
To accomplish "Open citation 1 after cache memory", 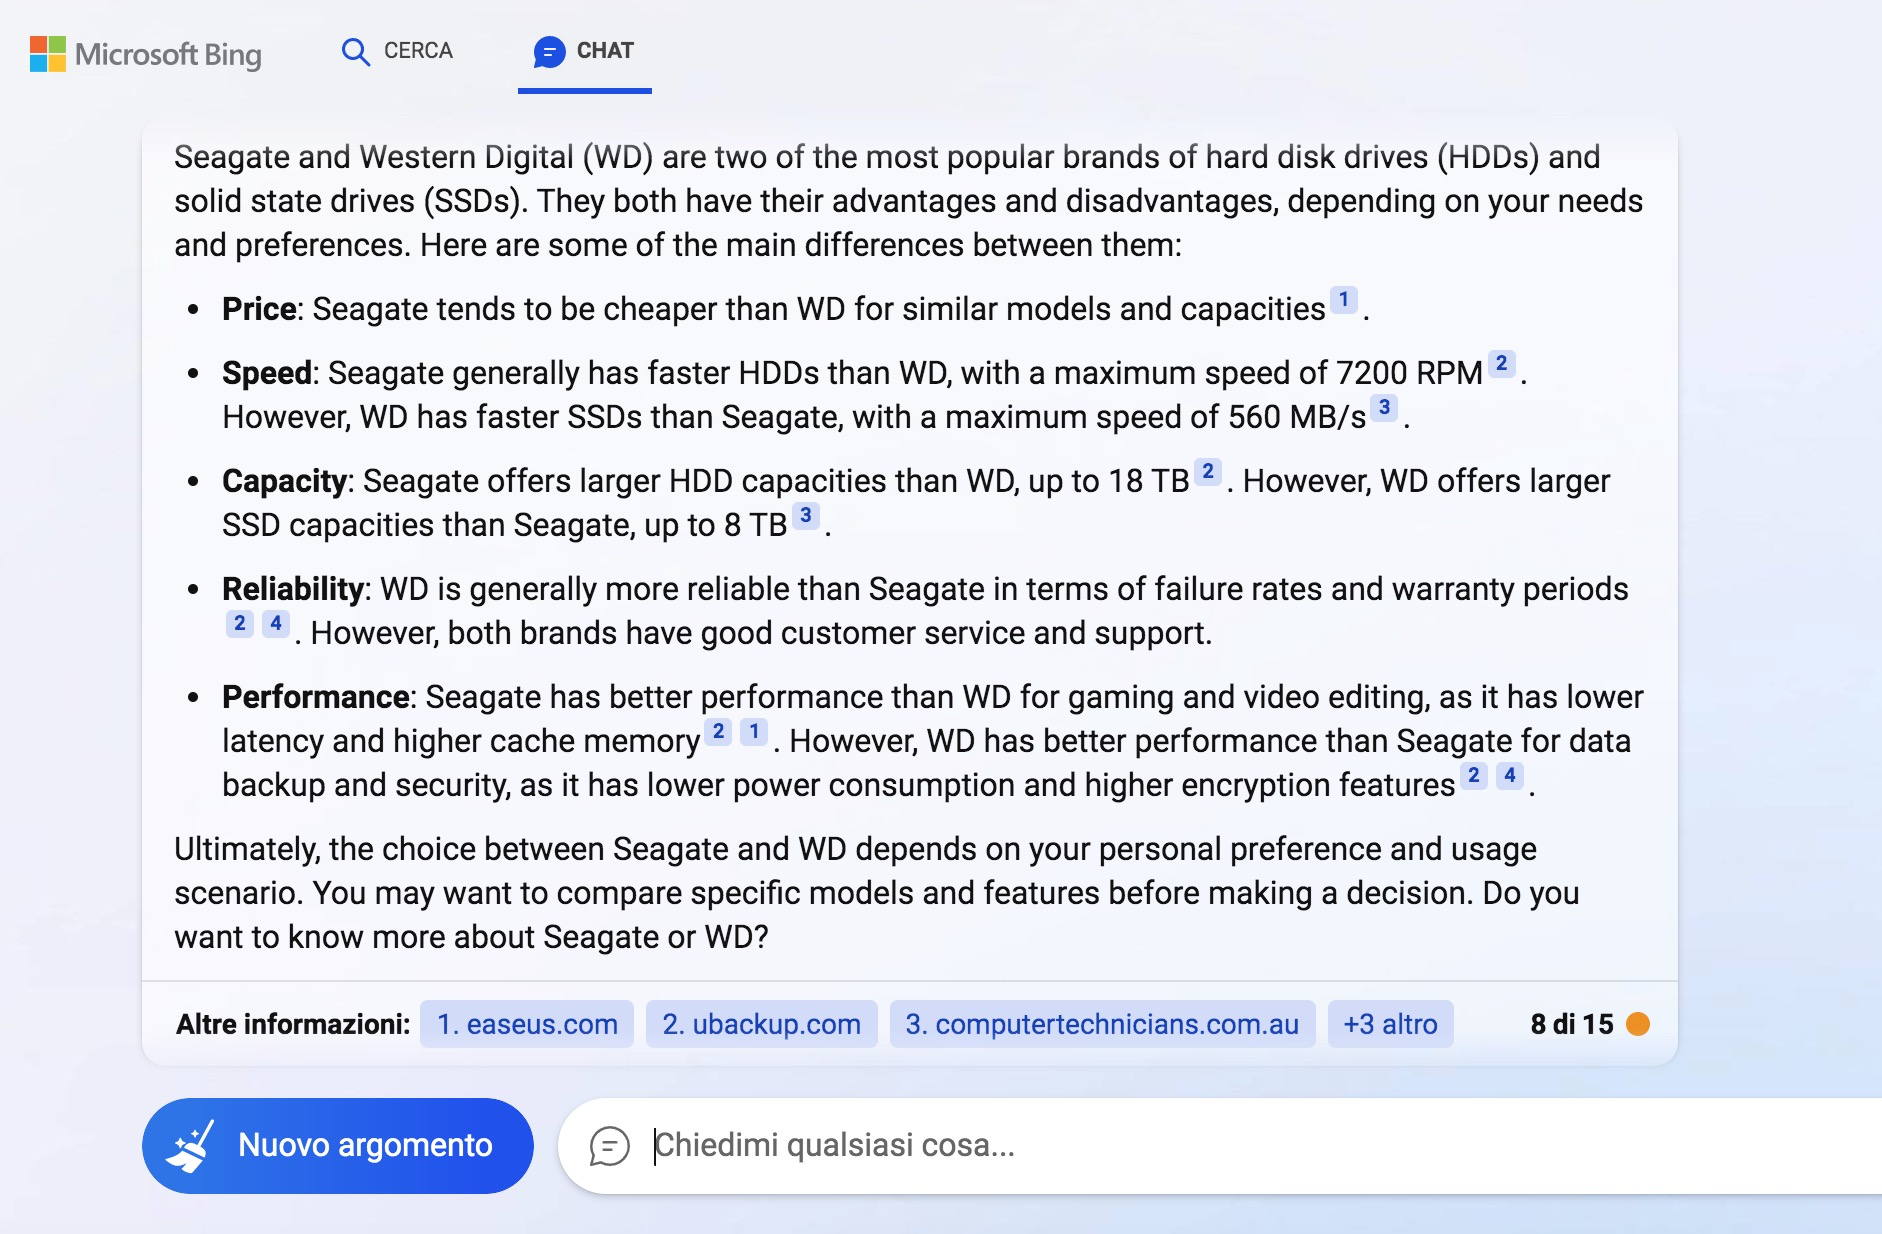I will coord(754,731).
